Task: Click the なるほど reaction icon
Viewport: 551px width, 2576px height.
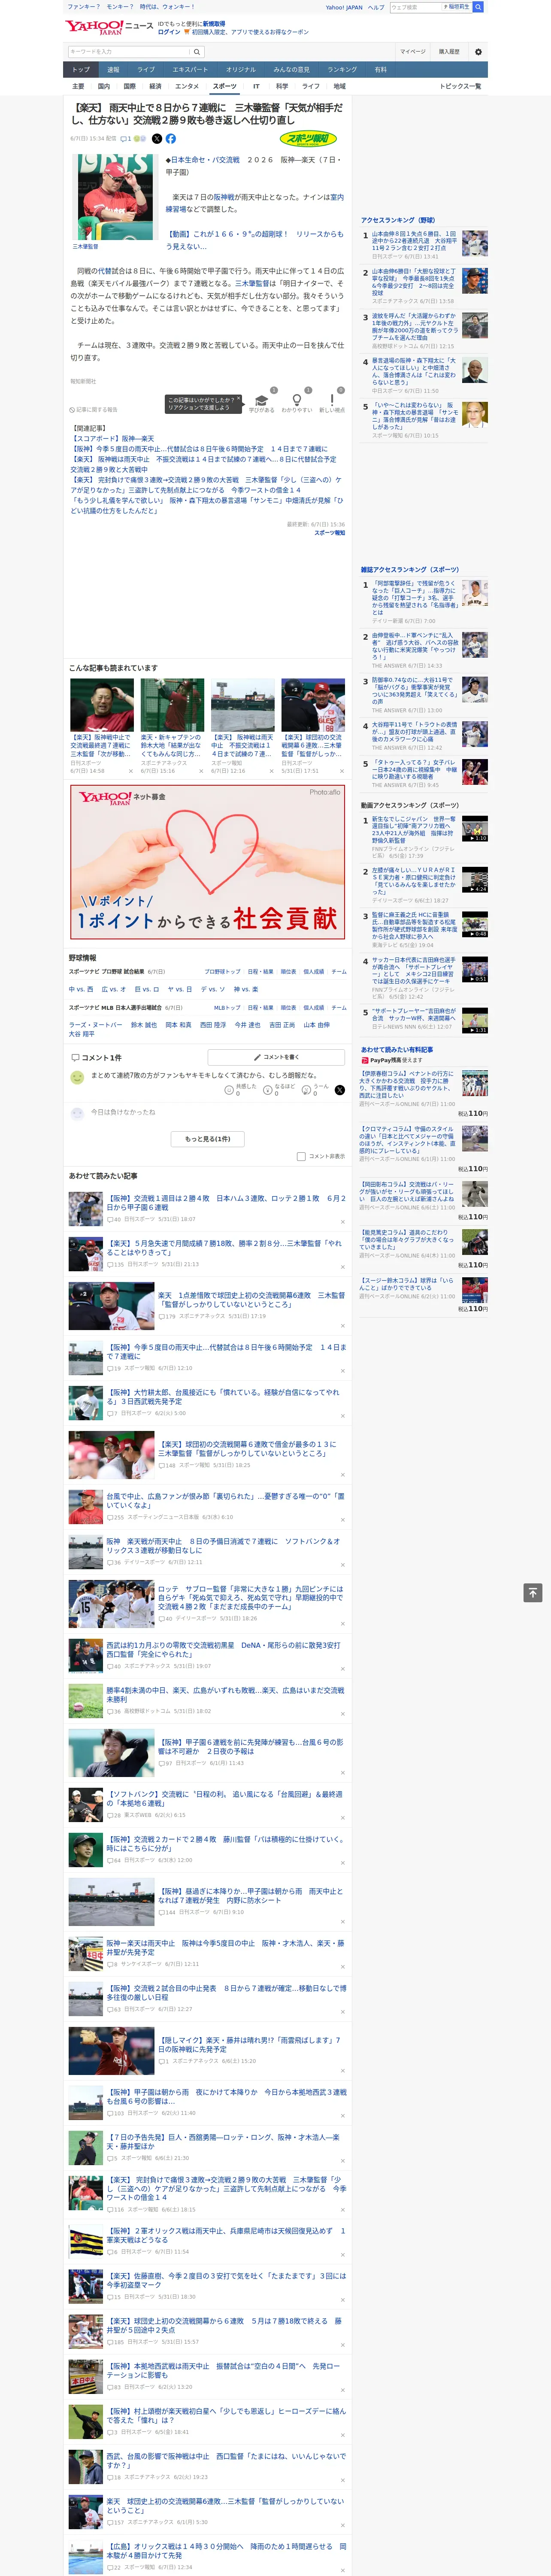Action: click(x=268, y=1090)
